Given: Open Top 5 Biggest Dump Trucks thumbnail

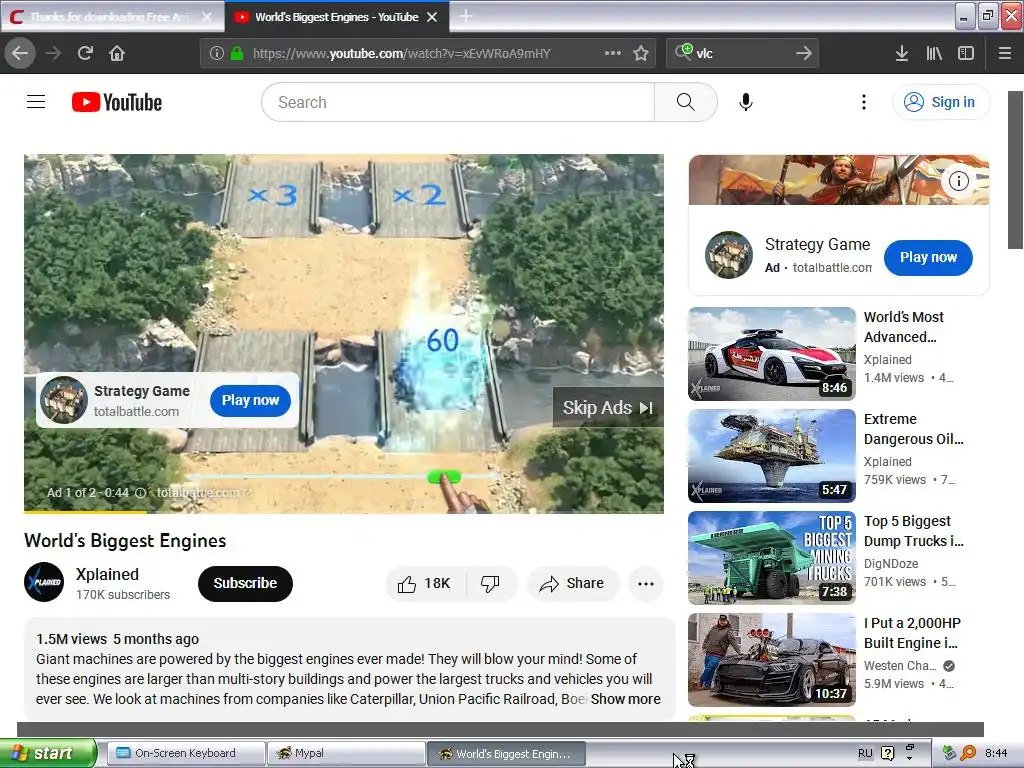Looking at the screenshot, I should pos(771,558).
